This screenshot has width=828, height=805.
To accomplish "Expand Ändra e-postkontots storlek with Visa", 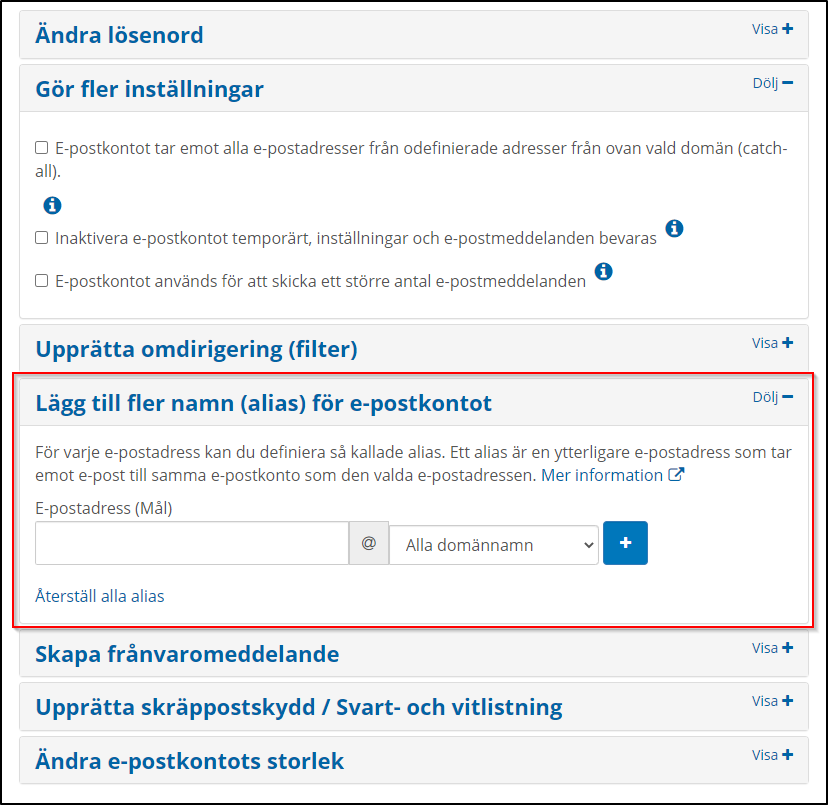I will coord(772,755).
